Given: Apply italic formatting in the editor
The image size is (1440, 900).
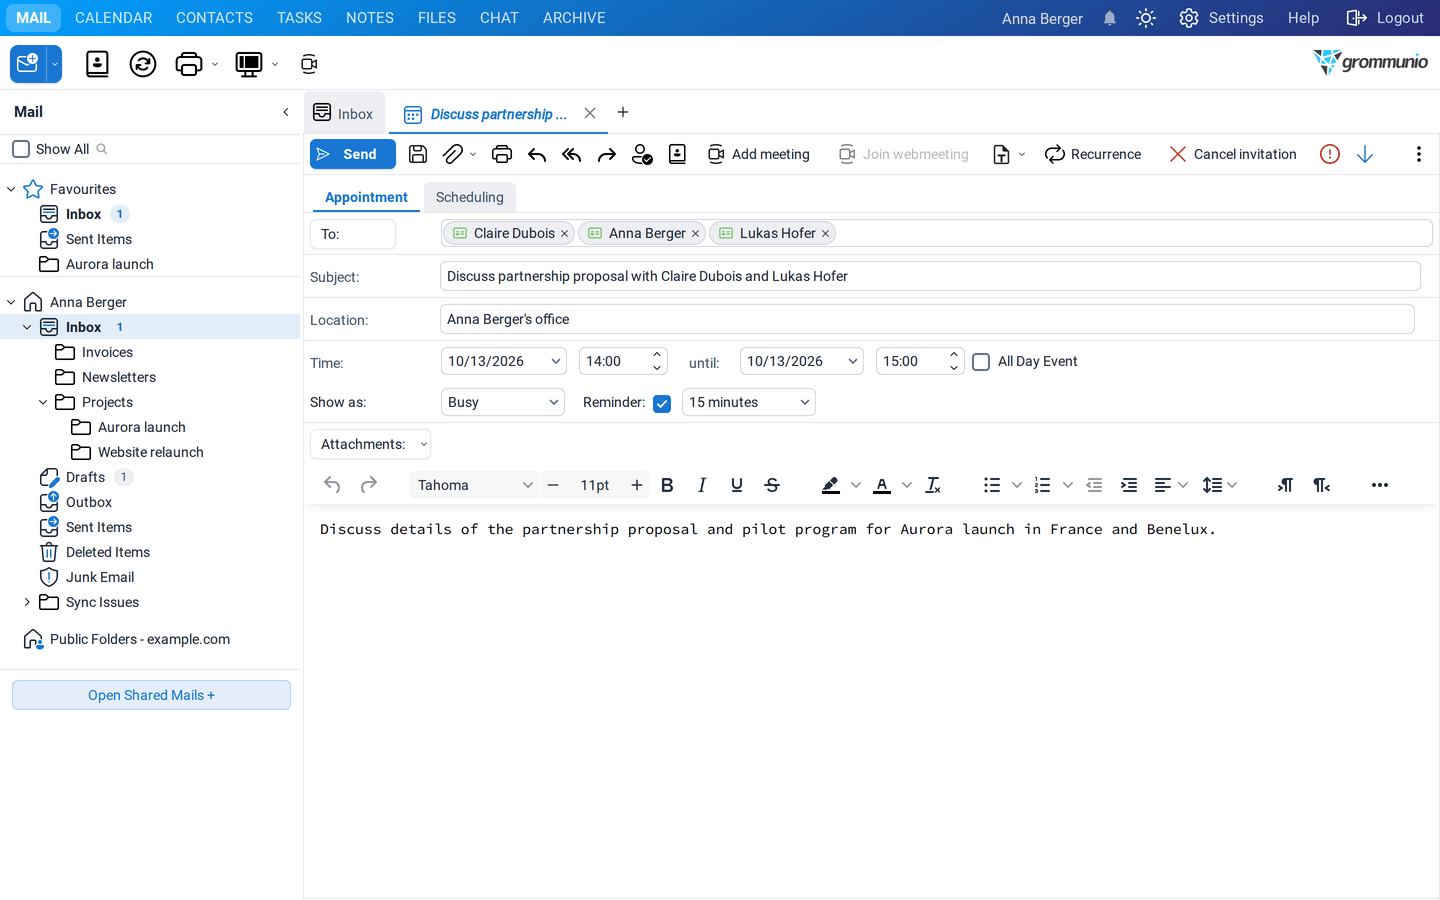Looking at the screenshot, I should [x=702, y=485].
